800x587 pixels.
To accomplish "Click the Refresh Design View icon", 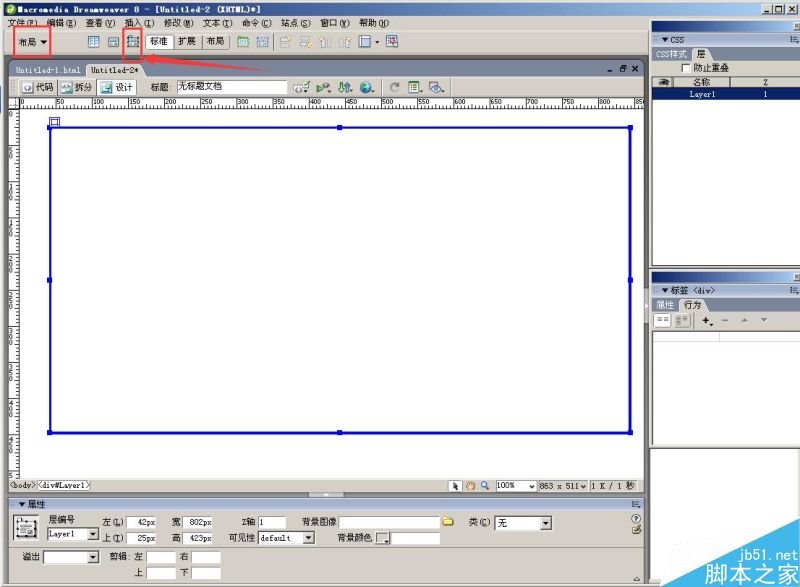I will 395,88.
